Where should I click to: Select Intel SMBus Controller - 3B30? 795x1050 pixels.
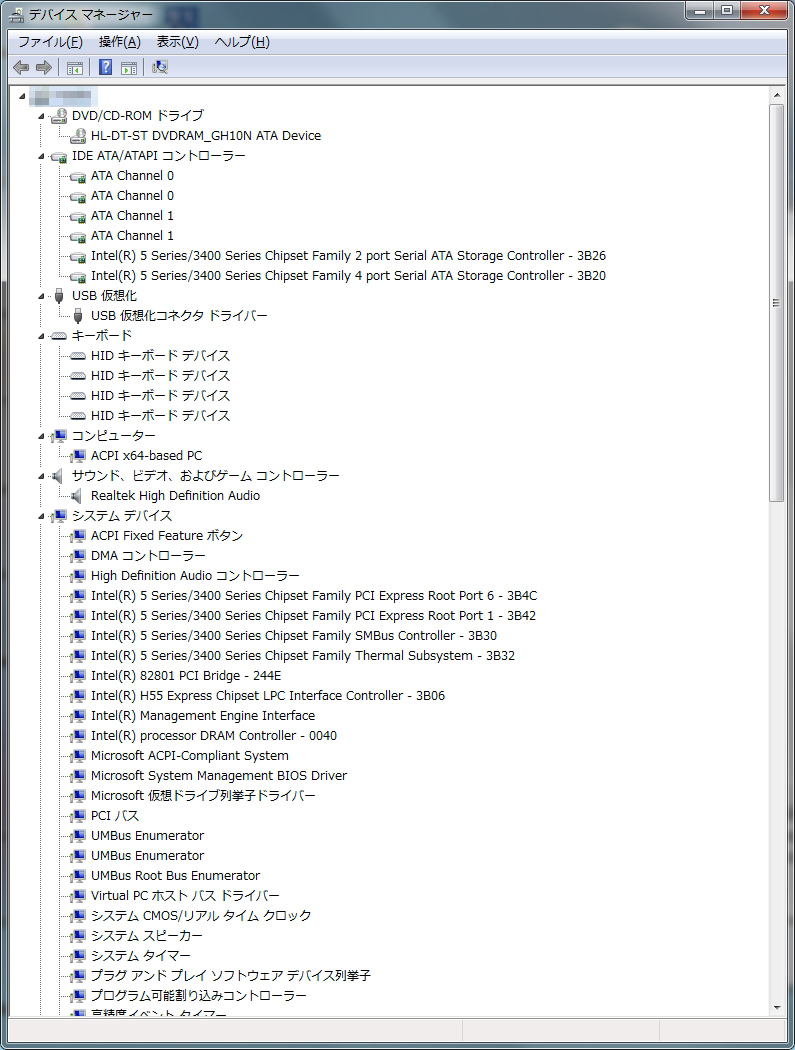click(294, 636)
